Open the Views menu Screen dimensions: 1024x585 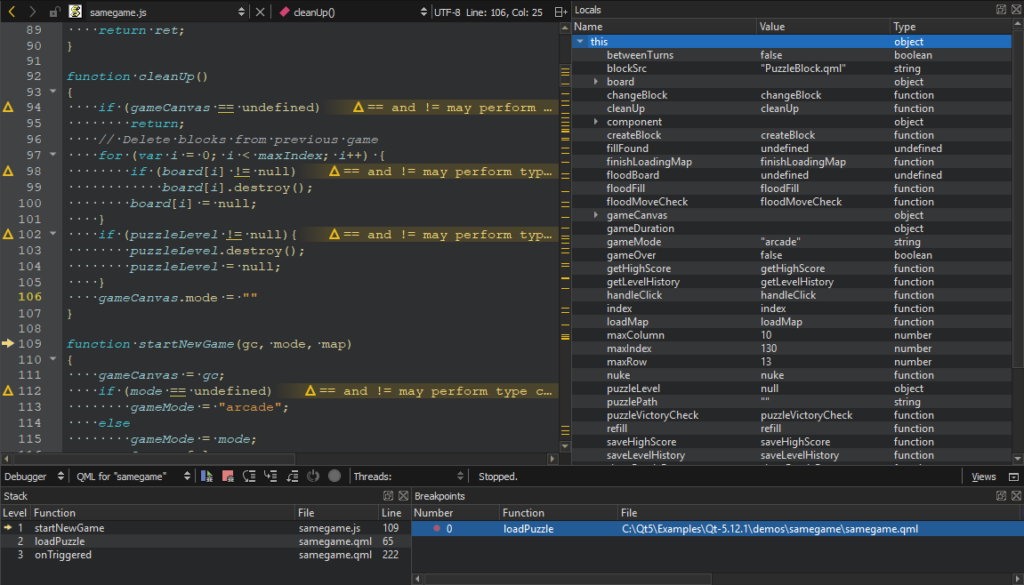pos(984,477)
